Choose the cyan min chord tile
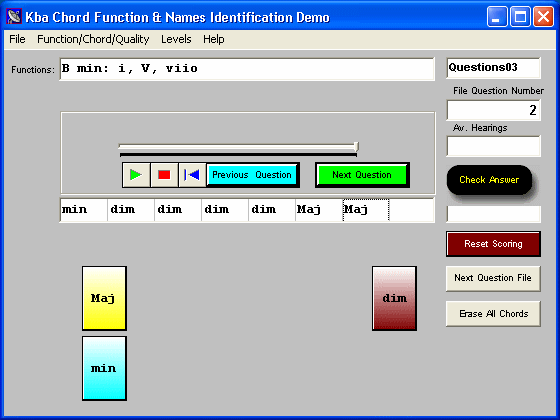560x420 pixels. pyautogui.click(x=104, y=368)
